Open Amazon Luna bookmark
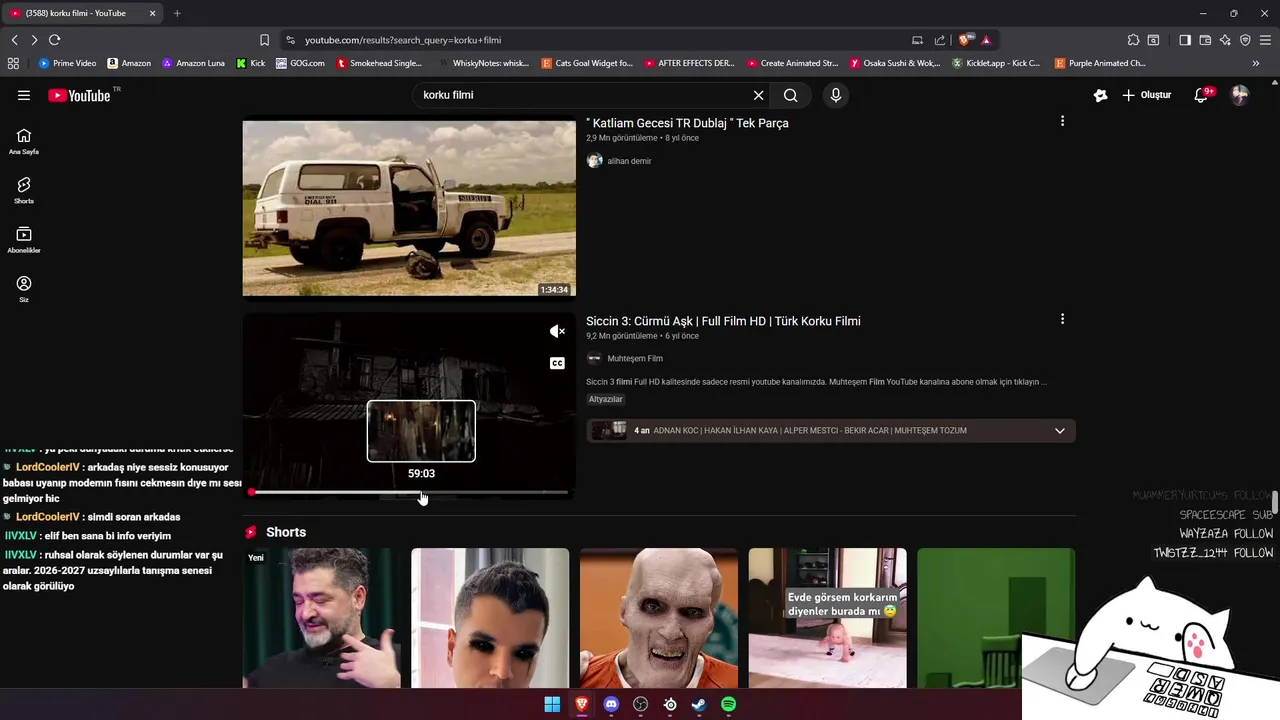The width and height of the screenshot is (1280, 720). click(193, 63)
